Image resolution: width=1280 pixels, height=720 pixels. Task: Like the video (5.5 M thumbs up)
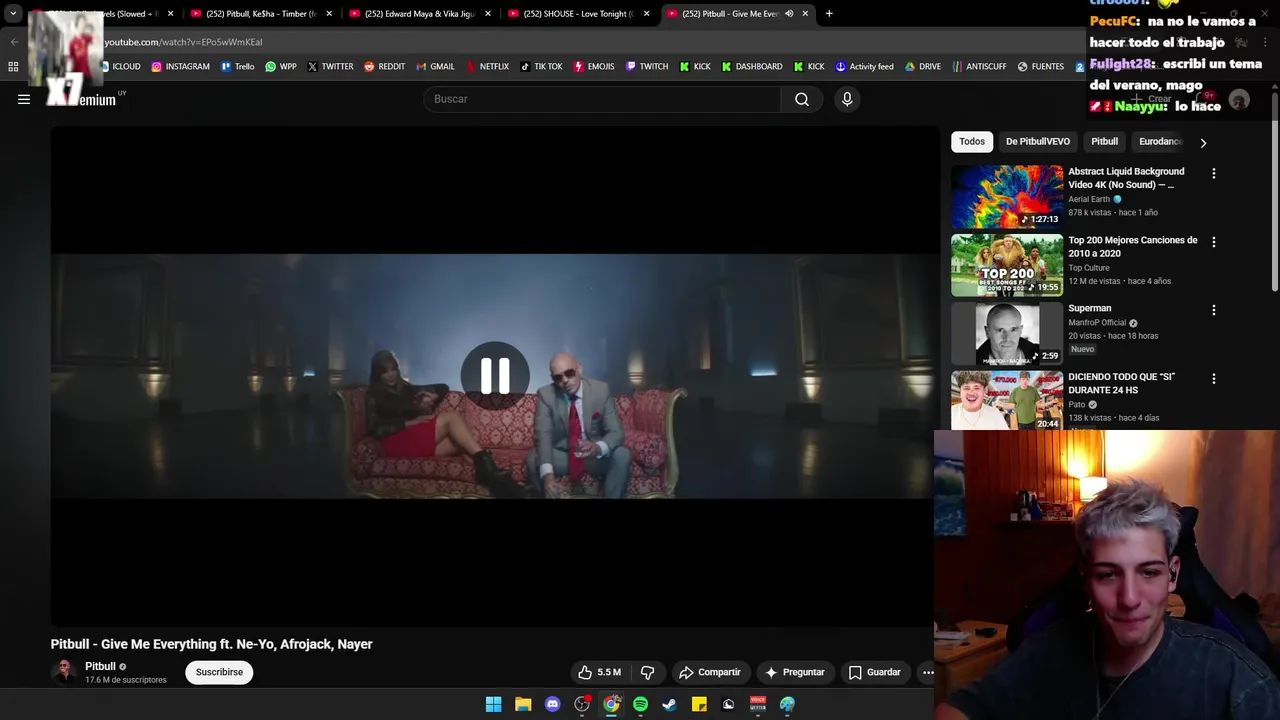(599, 672)
